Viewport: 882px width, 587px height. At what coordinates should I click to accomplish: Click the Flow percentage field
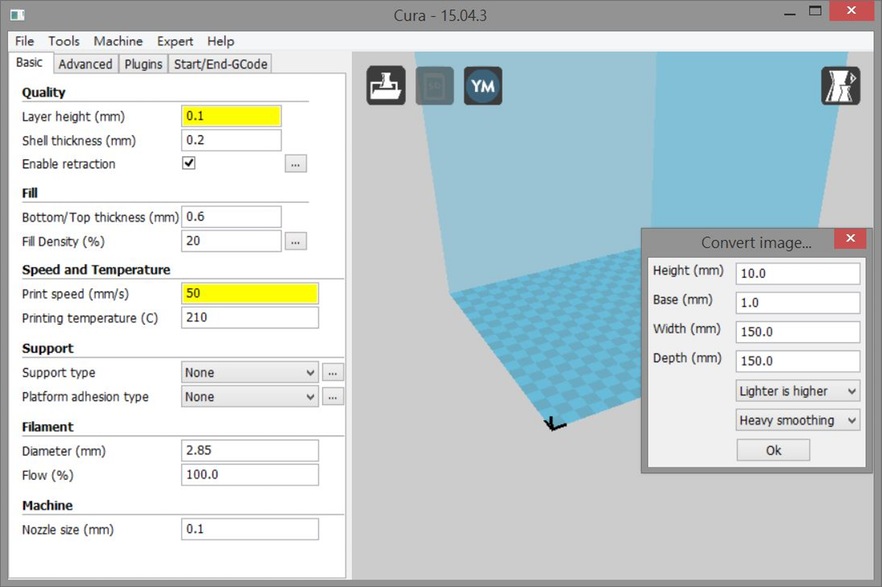point(250,475)
